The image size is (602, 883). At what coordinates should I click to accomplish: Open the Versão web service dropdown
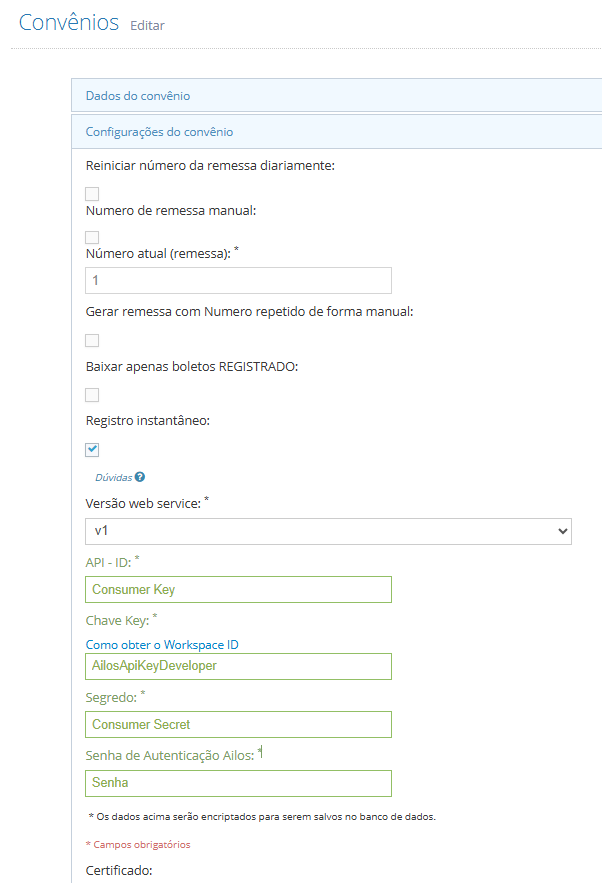click(x=328, y=531)
